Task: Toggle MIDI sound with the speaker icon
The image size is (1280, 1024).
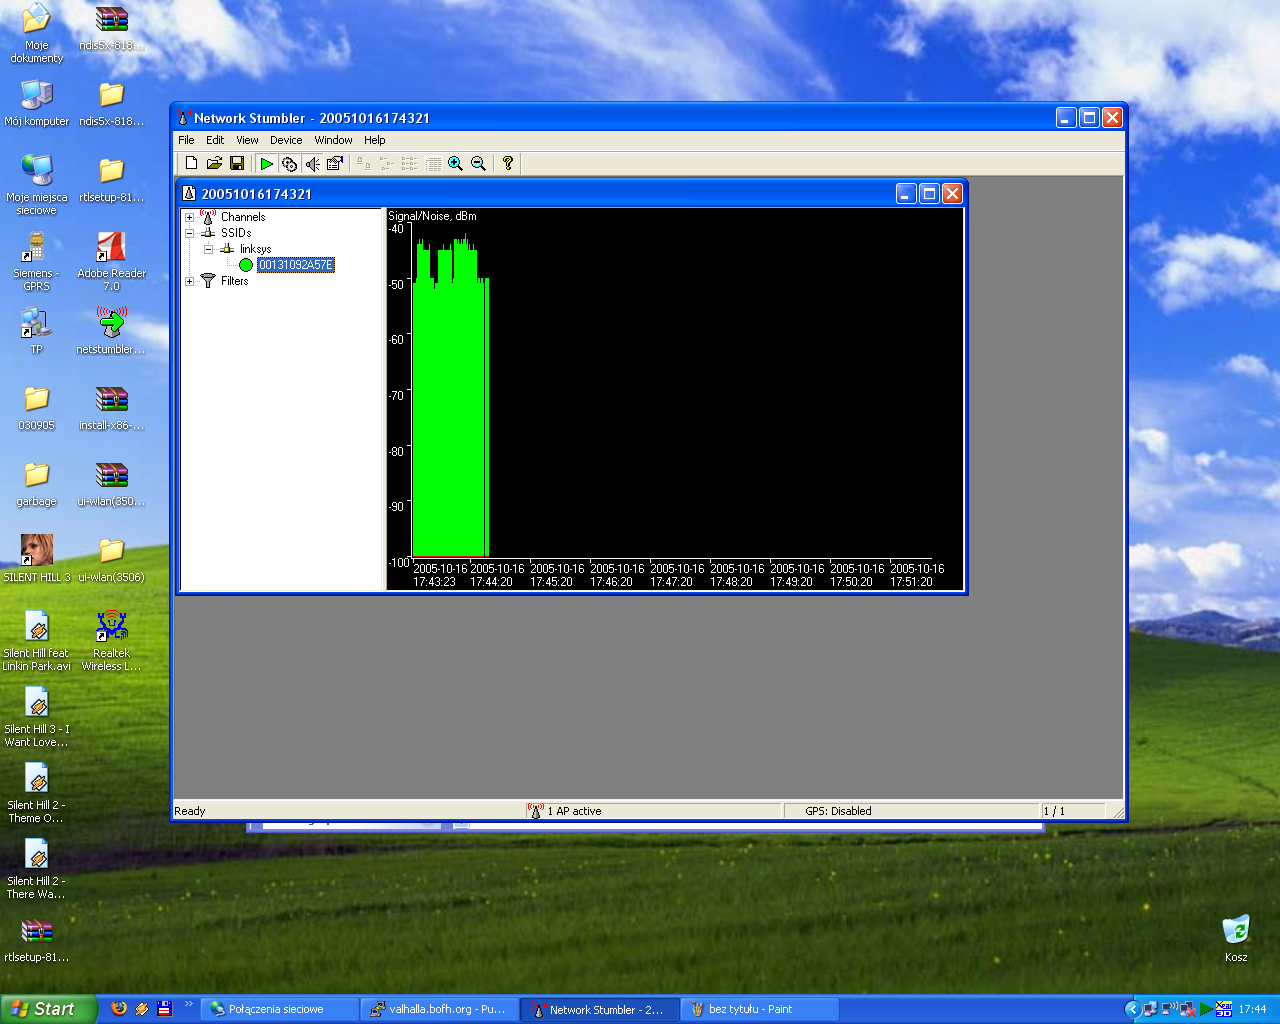Action: pyautogui.click(x=312, y=163)
